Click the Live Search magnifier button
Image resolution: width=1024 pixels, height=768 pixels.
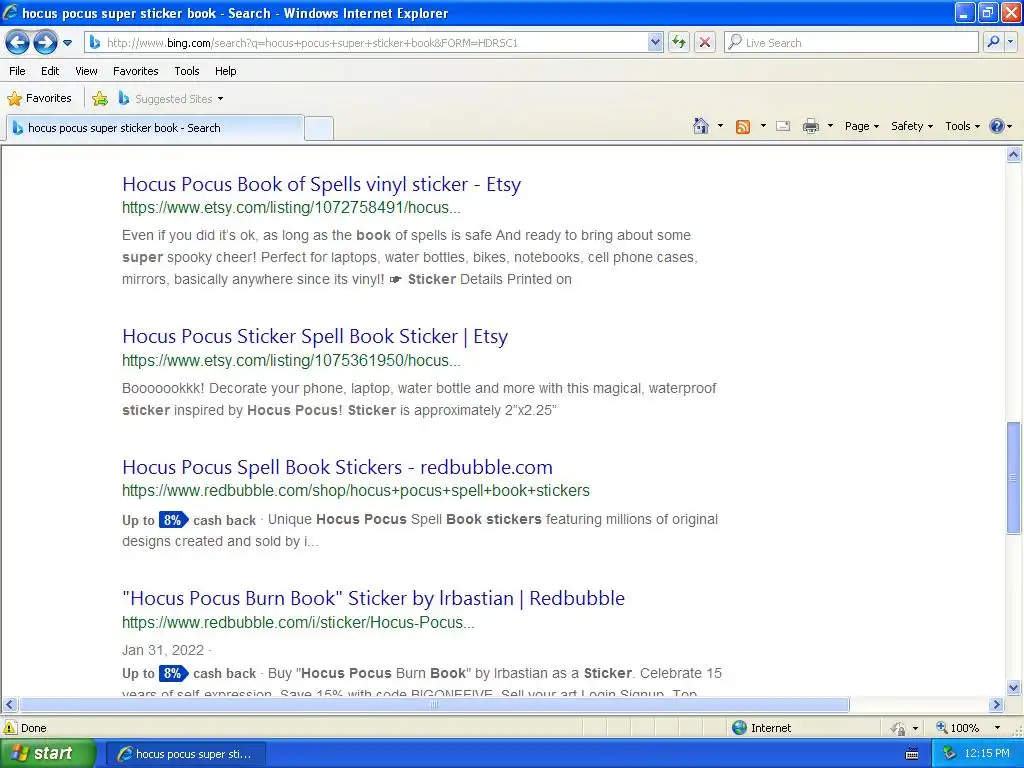[993, 42]
